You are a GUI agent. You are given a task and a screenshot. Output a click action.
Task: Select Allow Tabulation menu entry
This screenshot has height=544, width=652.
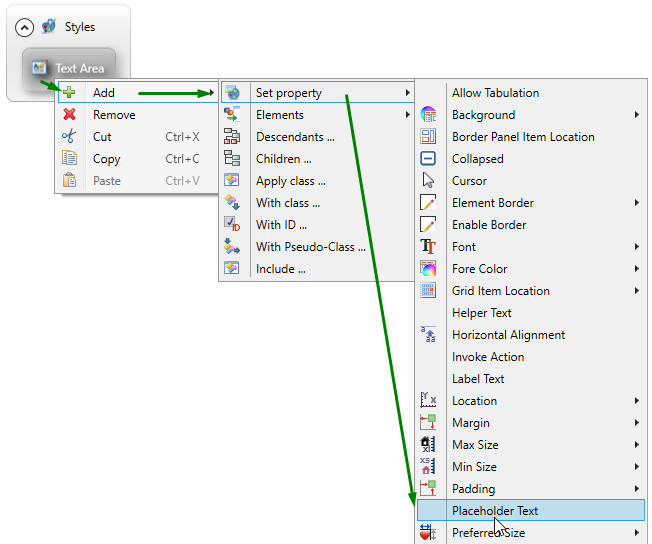tap(495, 93)
